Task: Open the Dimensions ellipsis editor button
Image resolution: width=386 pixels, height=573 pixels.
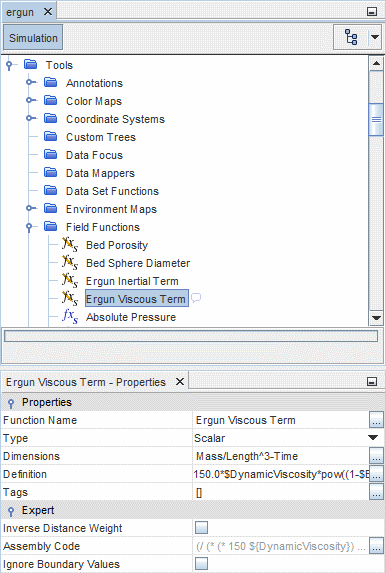Action: 376,456
